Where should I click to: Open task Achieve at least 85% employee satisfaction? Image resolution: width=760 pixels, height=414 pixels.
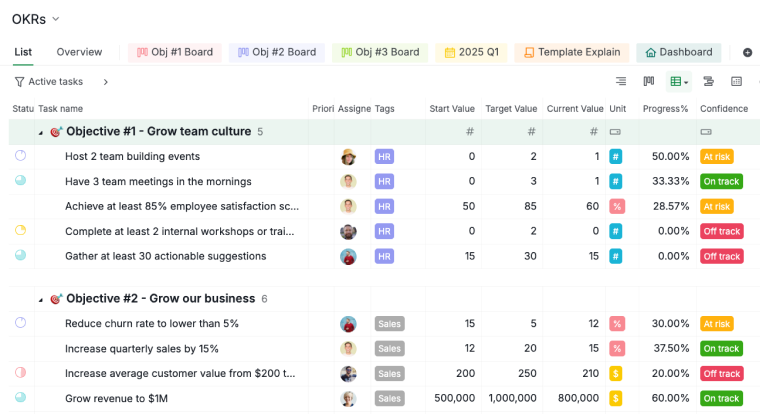(x=182, y=207)
